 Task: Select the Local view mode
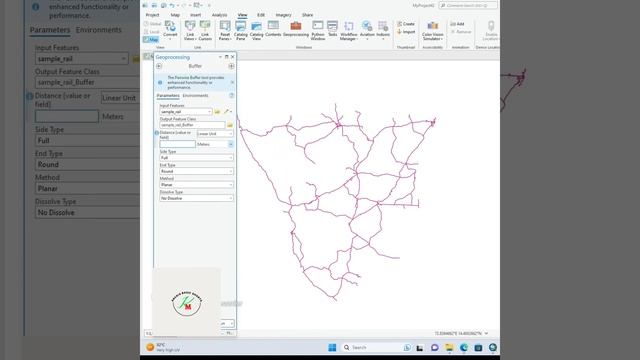[x=152, y=32]
